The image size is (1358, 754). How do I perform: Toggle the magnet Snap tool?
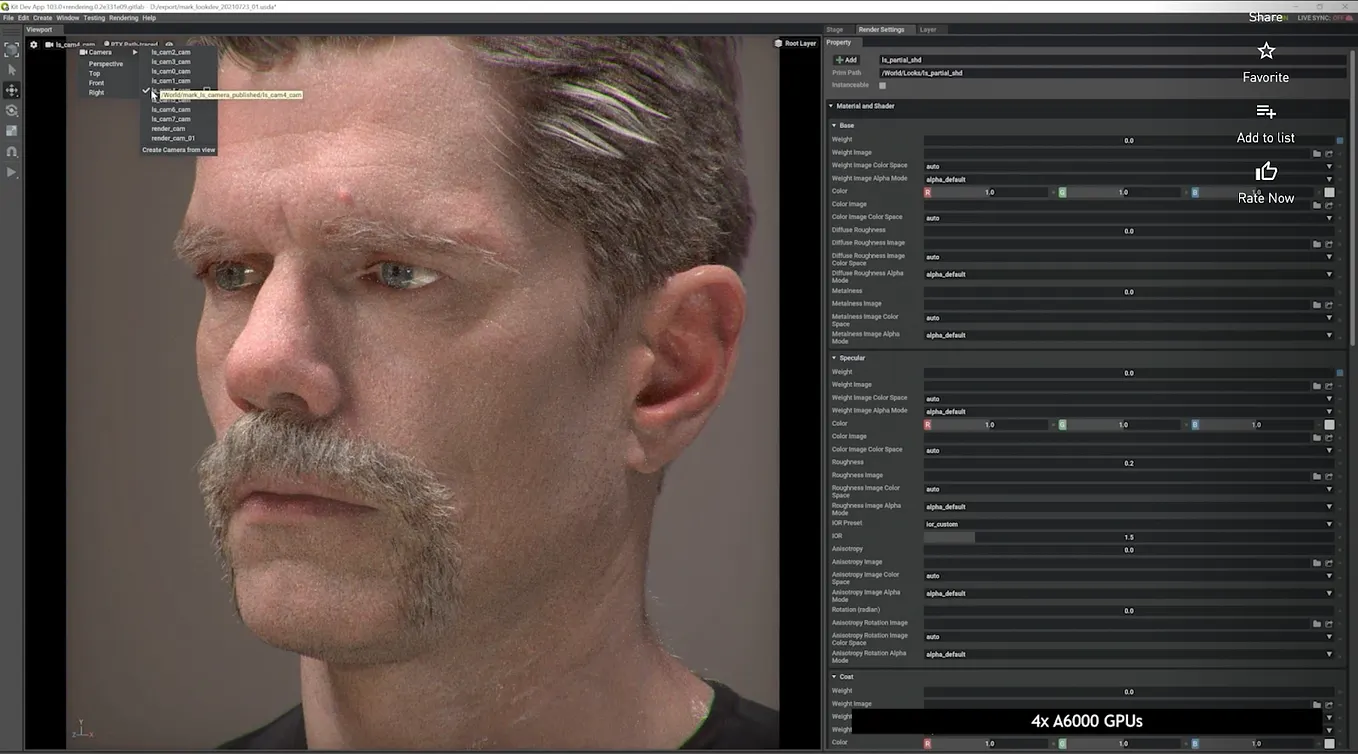pos(12,152)
